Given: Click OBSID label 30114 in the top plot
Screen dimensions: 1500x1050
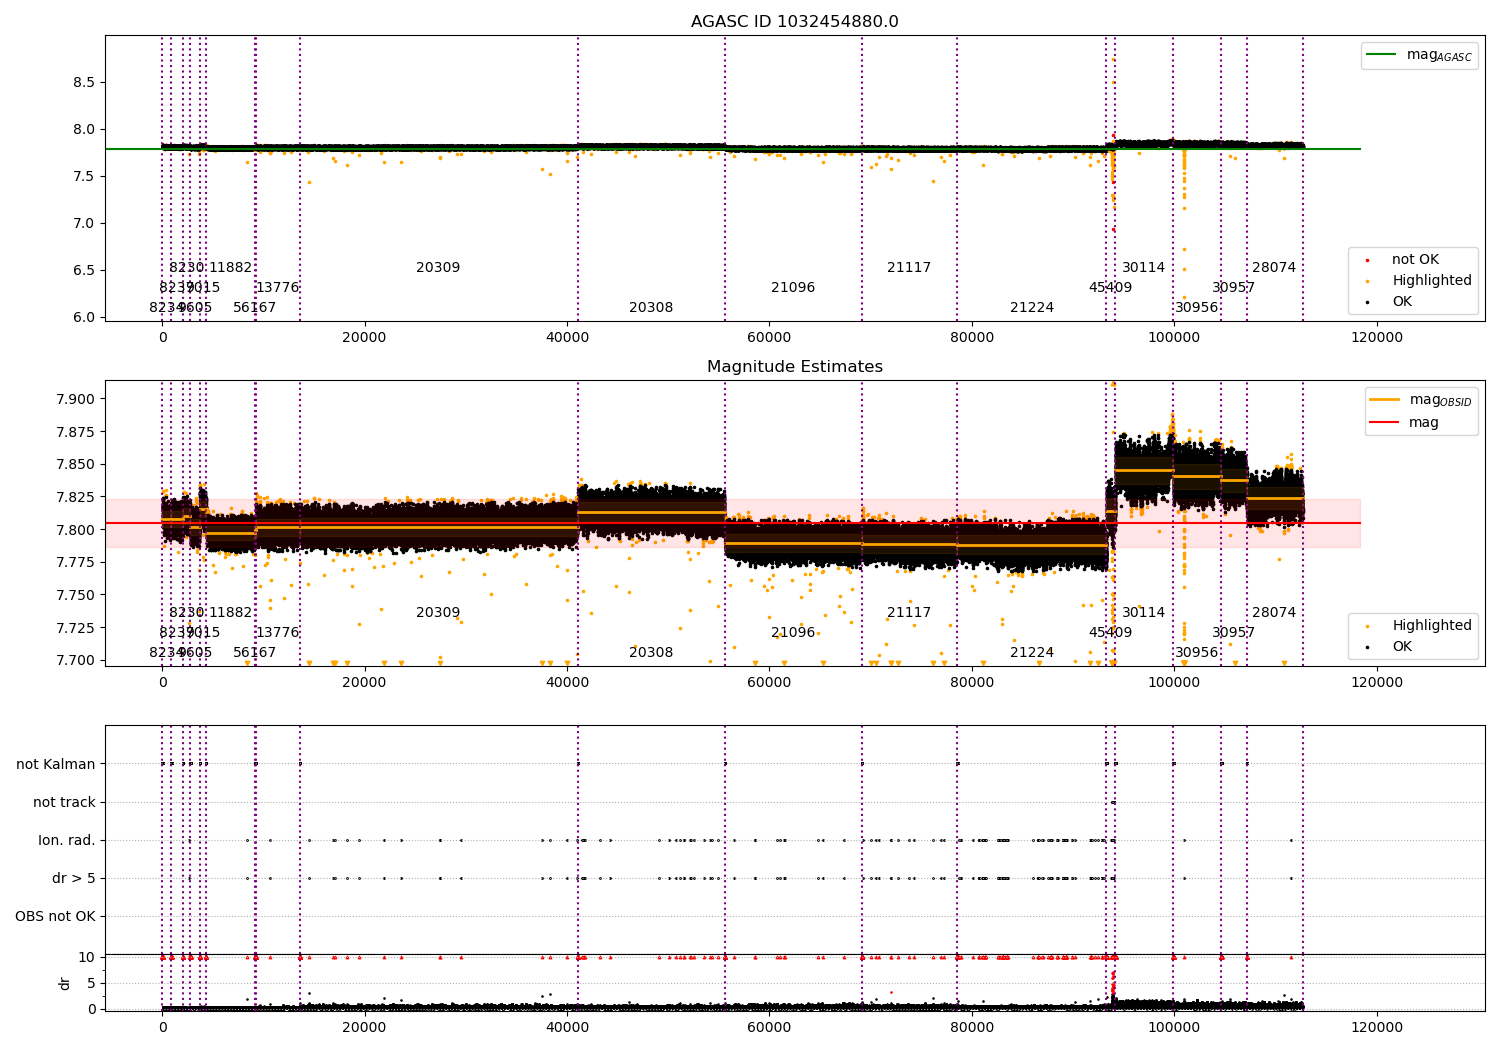Looking at the screenshot, I should coord(1143,268).
